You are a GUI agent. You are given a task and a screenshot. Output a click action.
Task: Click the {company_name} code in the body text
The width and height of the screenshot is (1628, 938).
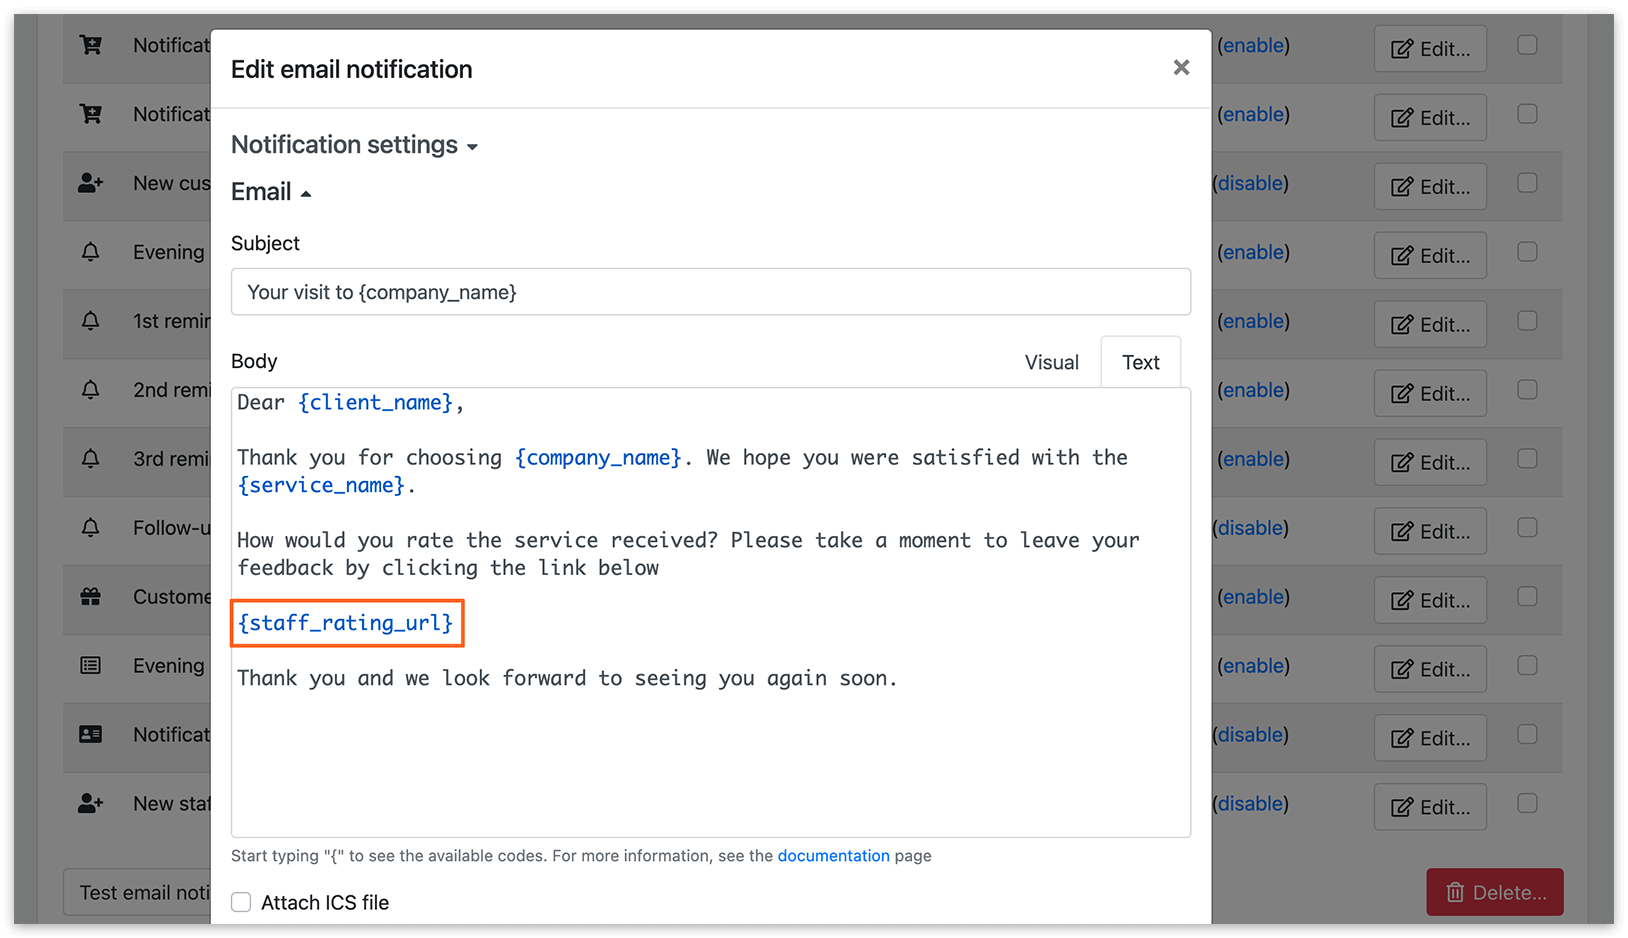[x=598, y=457]
